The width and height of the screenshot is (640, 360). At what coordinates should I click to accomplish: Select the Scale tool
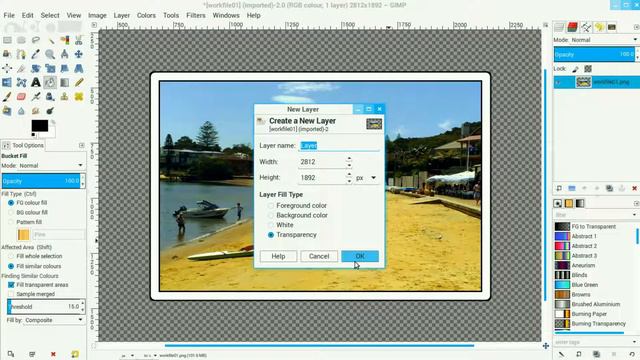(50, 68)
